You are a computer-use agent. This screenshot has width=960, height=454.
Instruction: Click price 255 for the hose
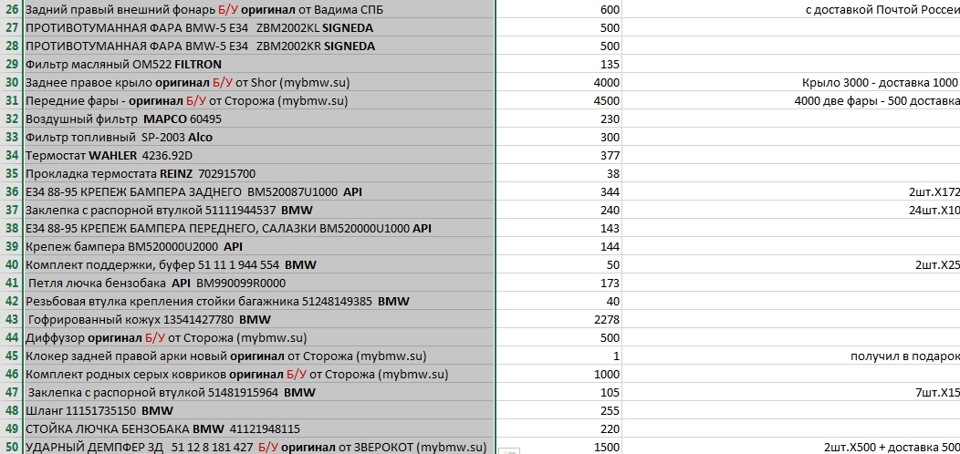[559, 411]
